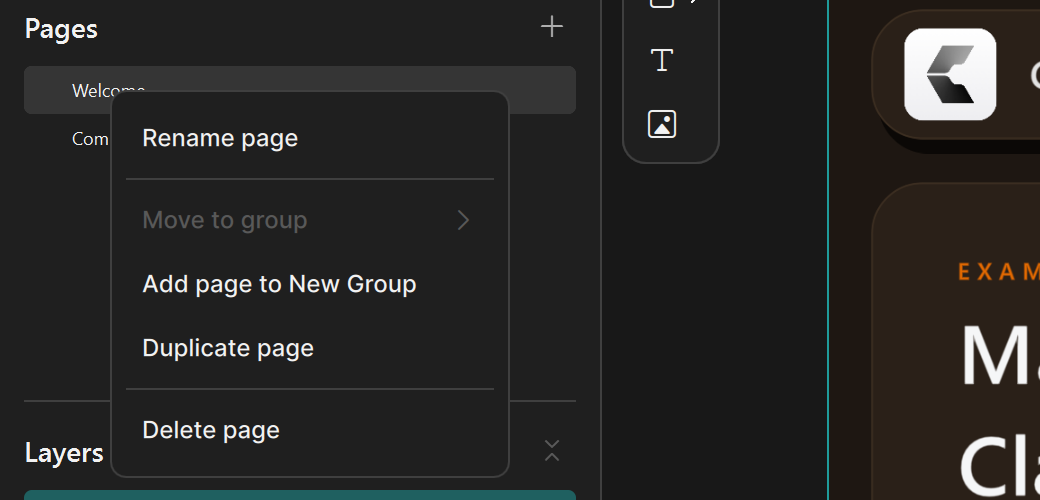Click the Pages panel heading

61,29
